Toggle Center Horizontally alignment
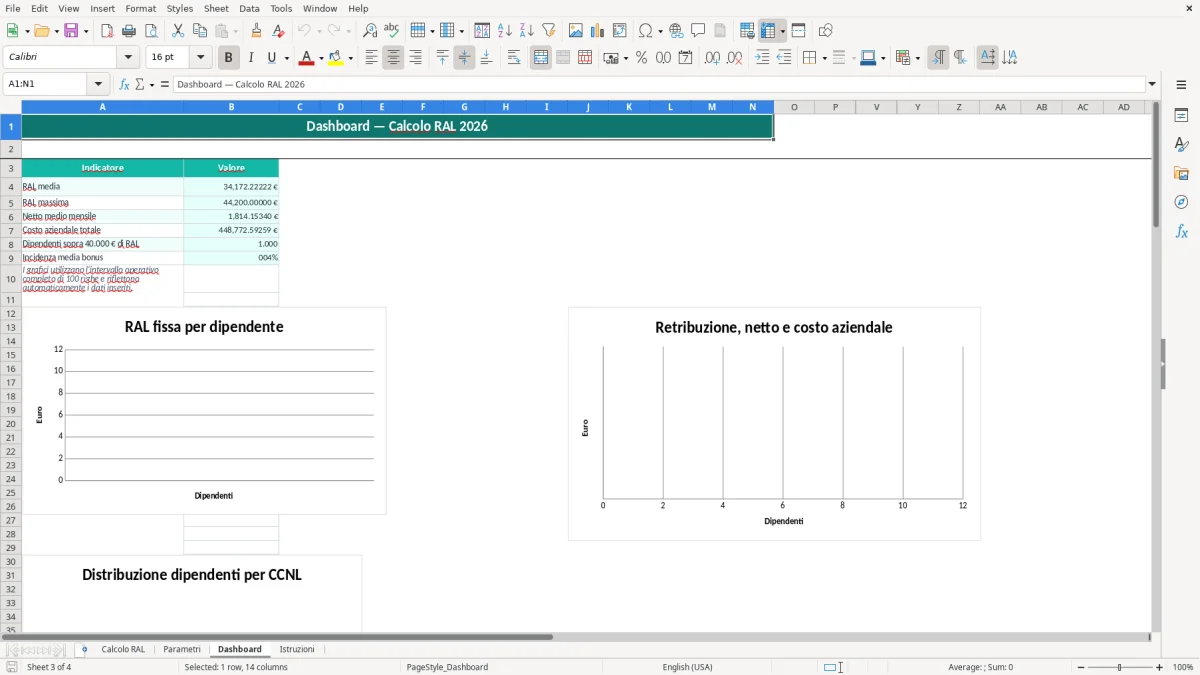This screenshot has height=675, width=1200. point(393,58)
